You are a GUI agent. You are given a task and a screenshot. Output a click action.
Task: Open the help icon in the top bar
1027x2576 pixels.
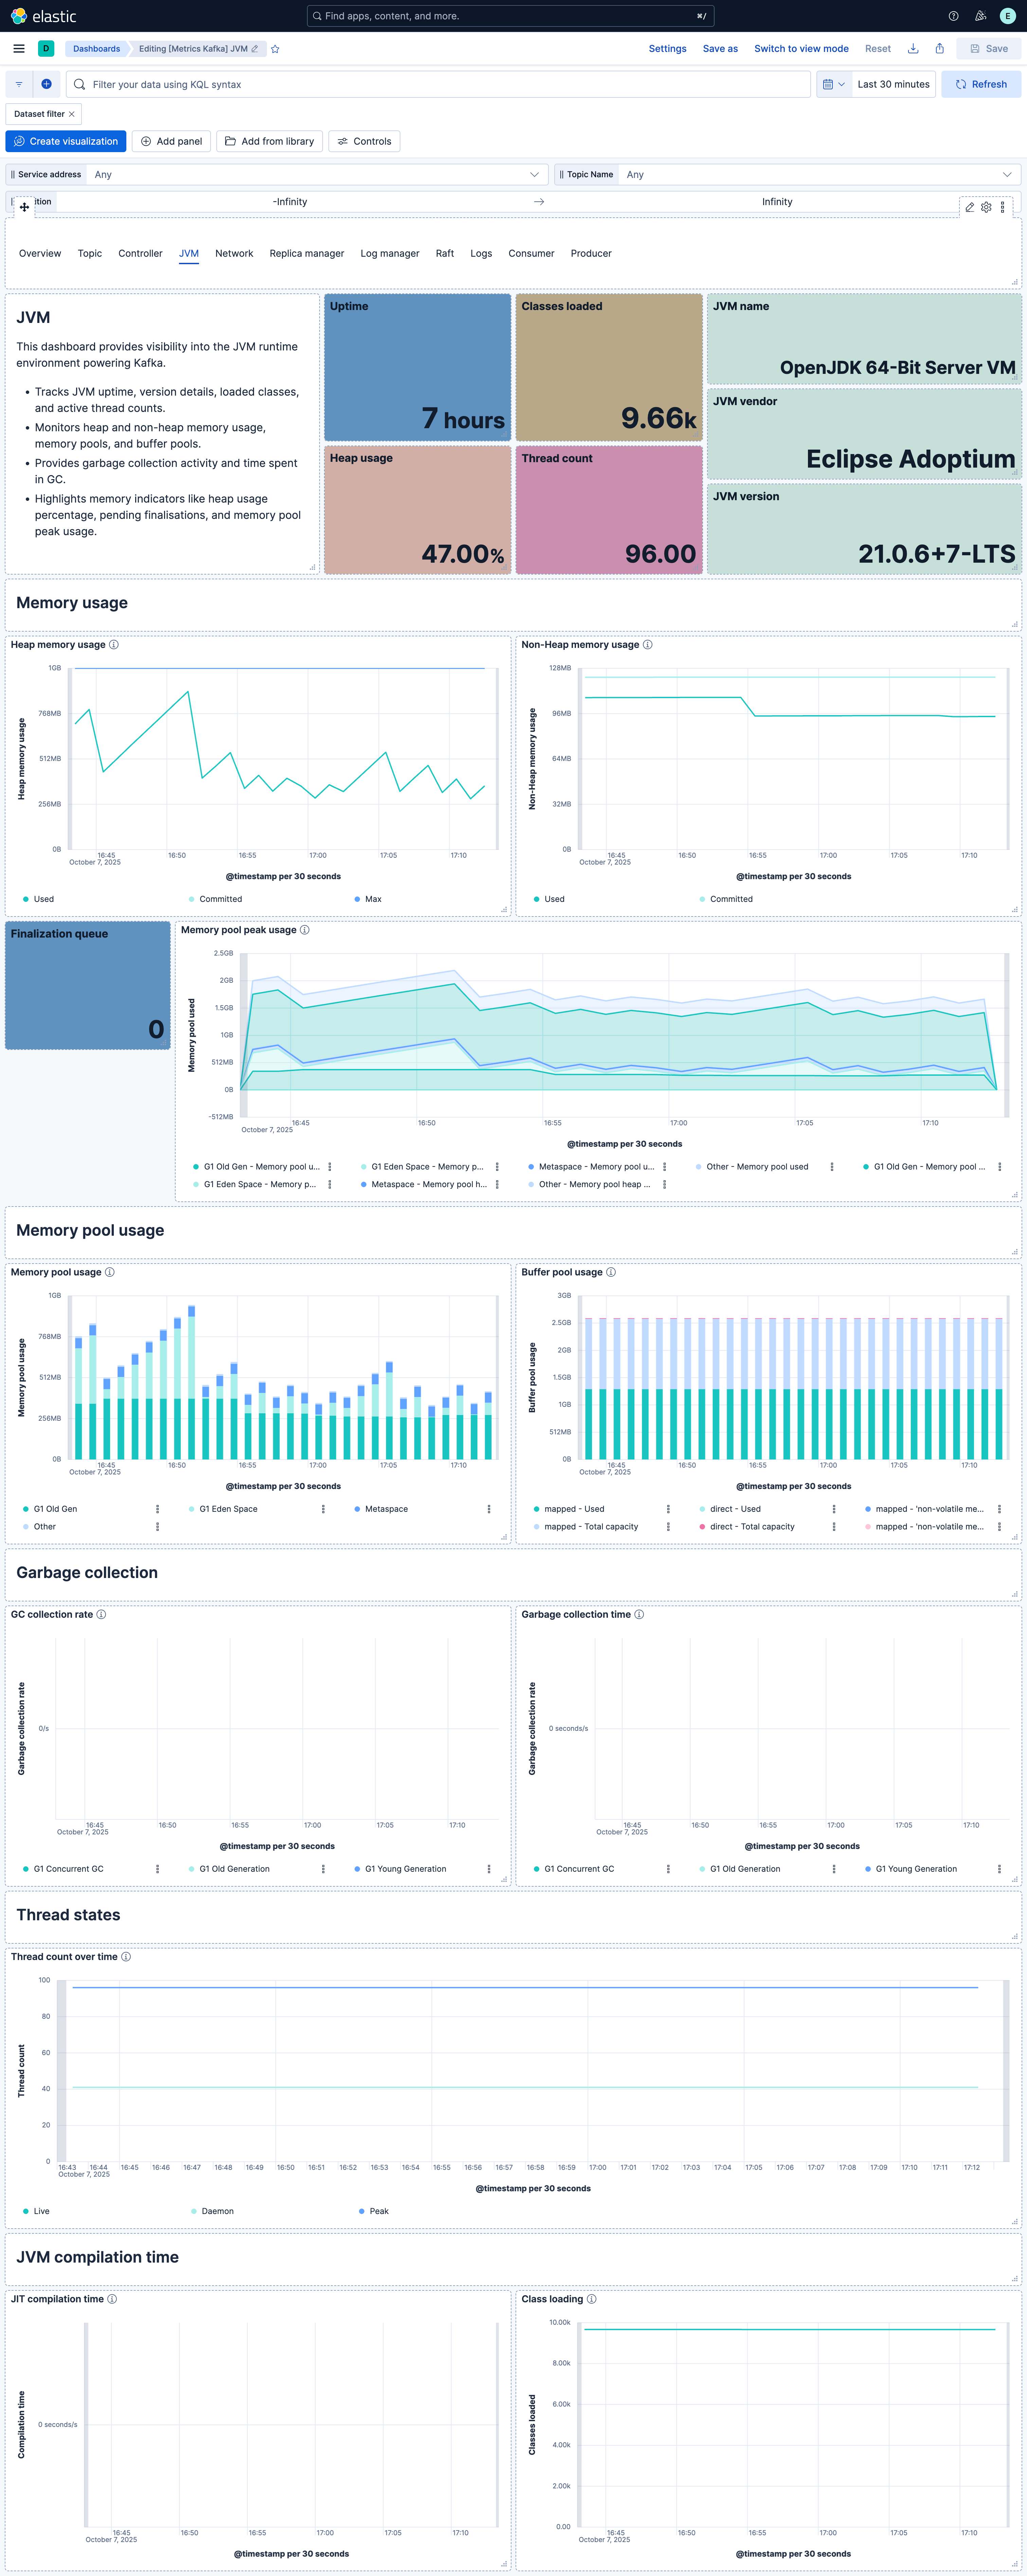click(953, 16)
